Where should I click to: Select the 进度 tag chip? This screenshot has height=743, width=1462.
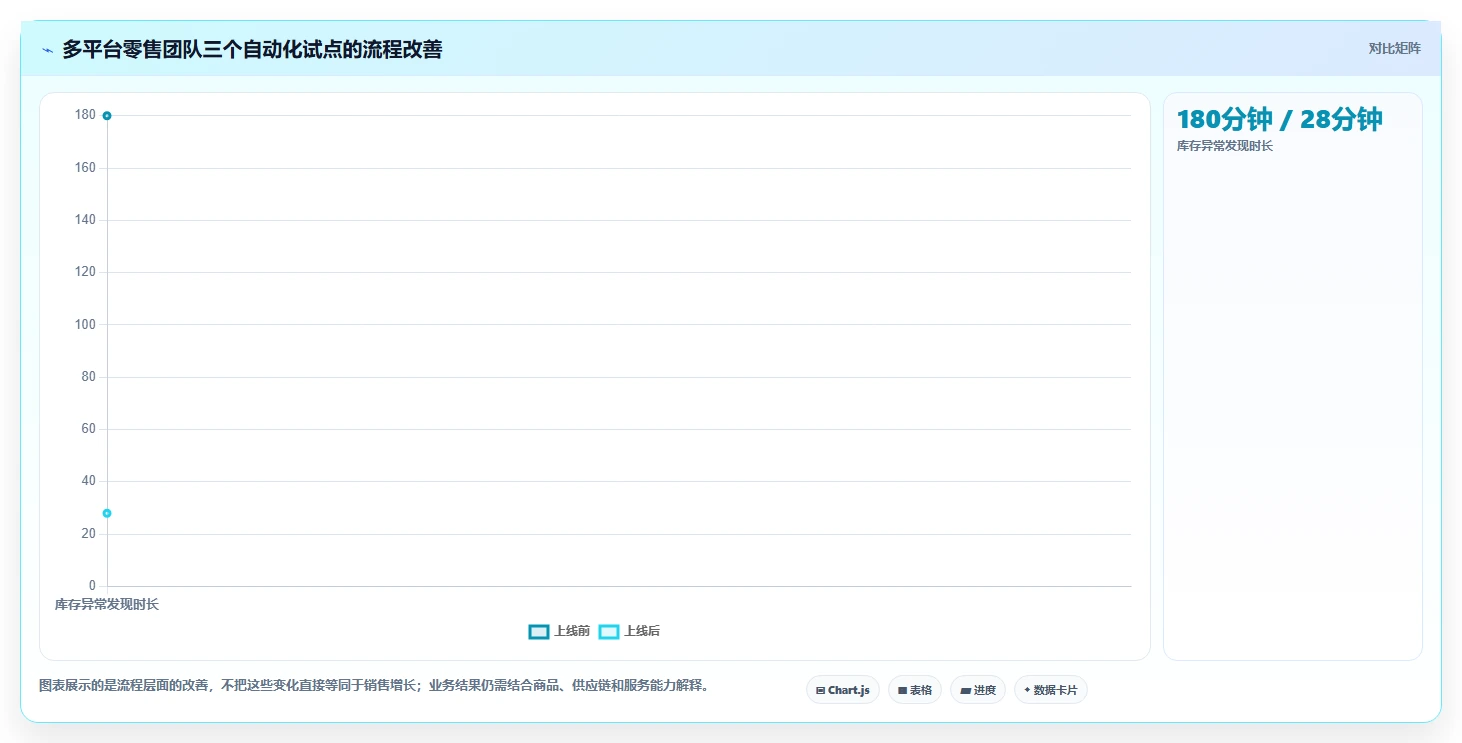point(978,690)
